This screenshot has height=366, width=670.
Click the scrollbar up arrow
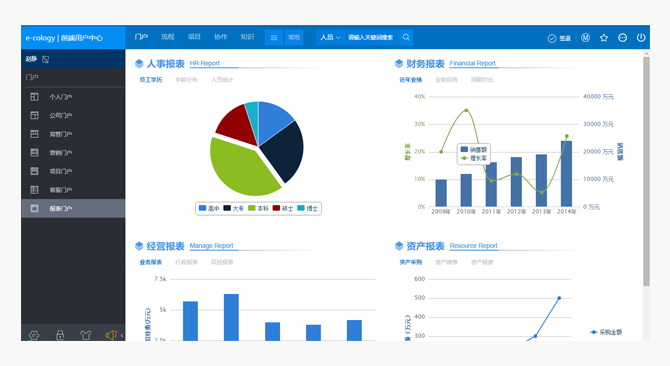pos(646,53)
